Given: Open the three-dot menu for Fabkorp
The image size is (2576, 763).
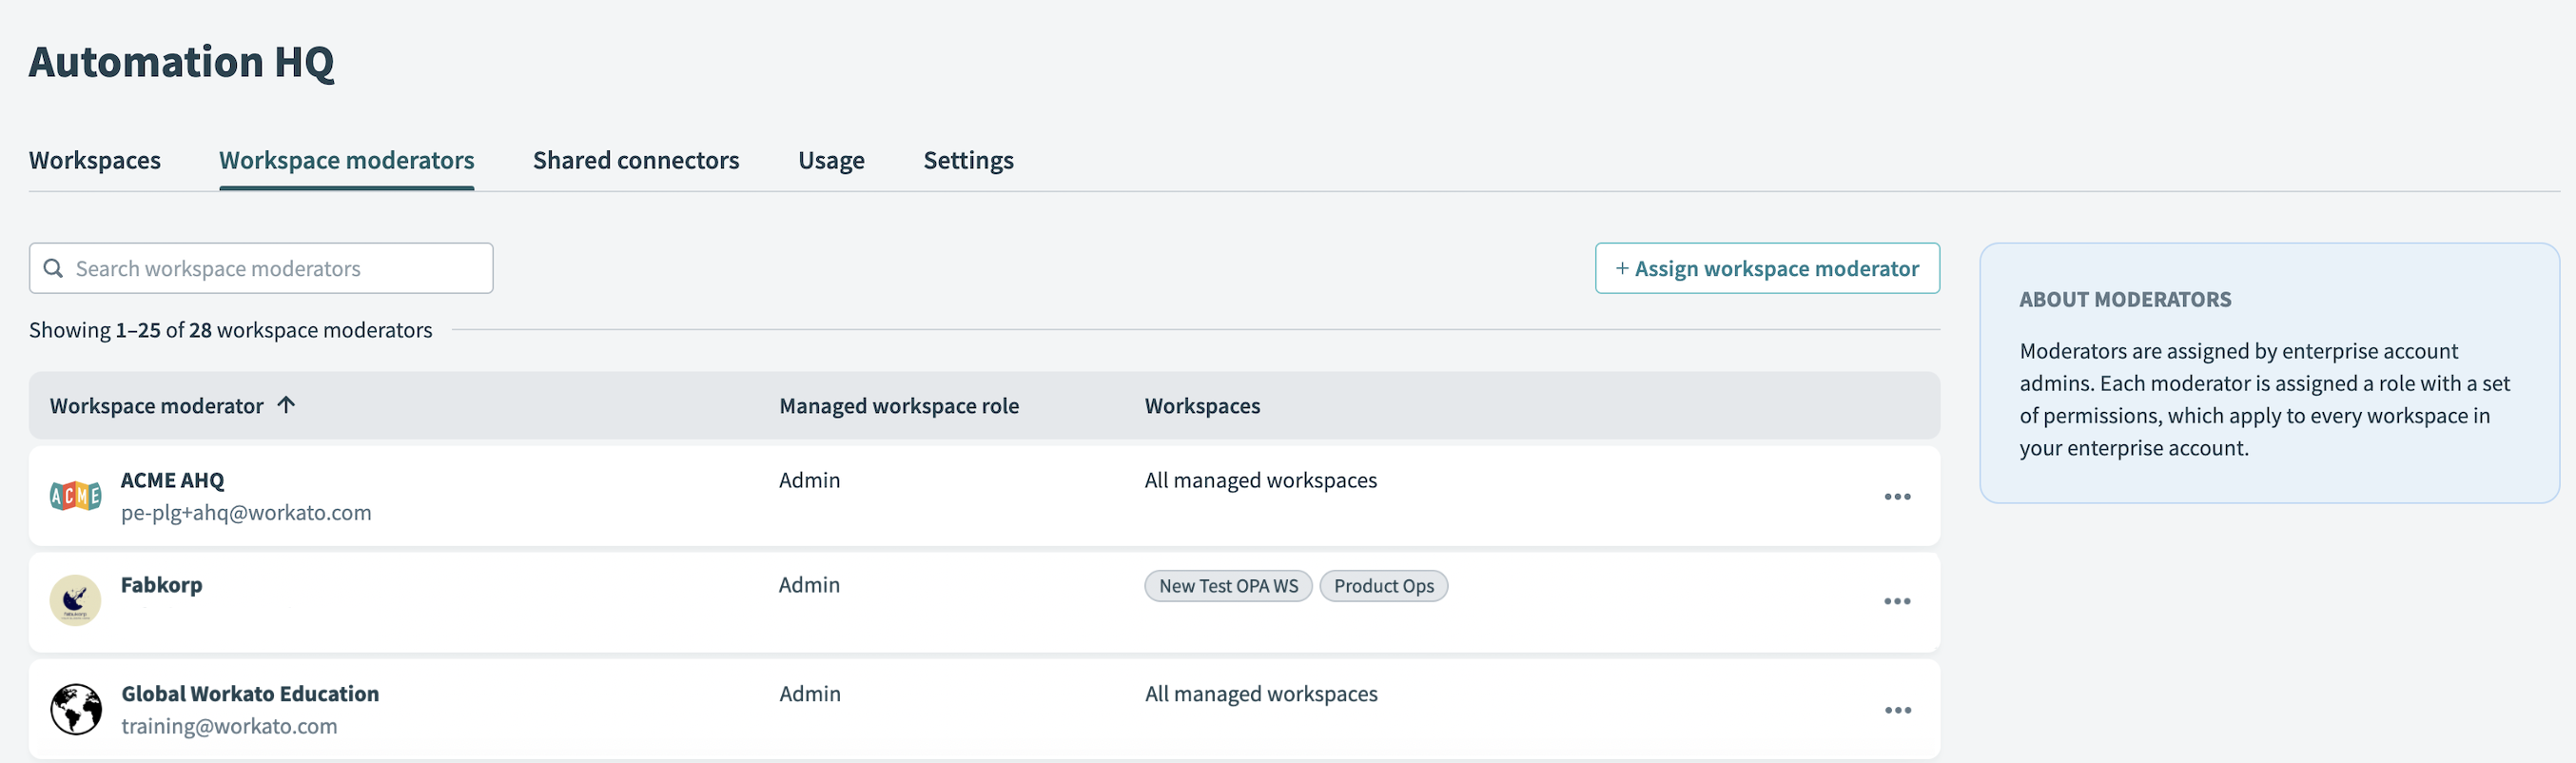Looking at the screenshot, I should (x=1896, y=601).
